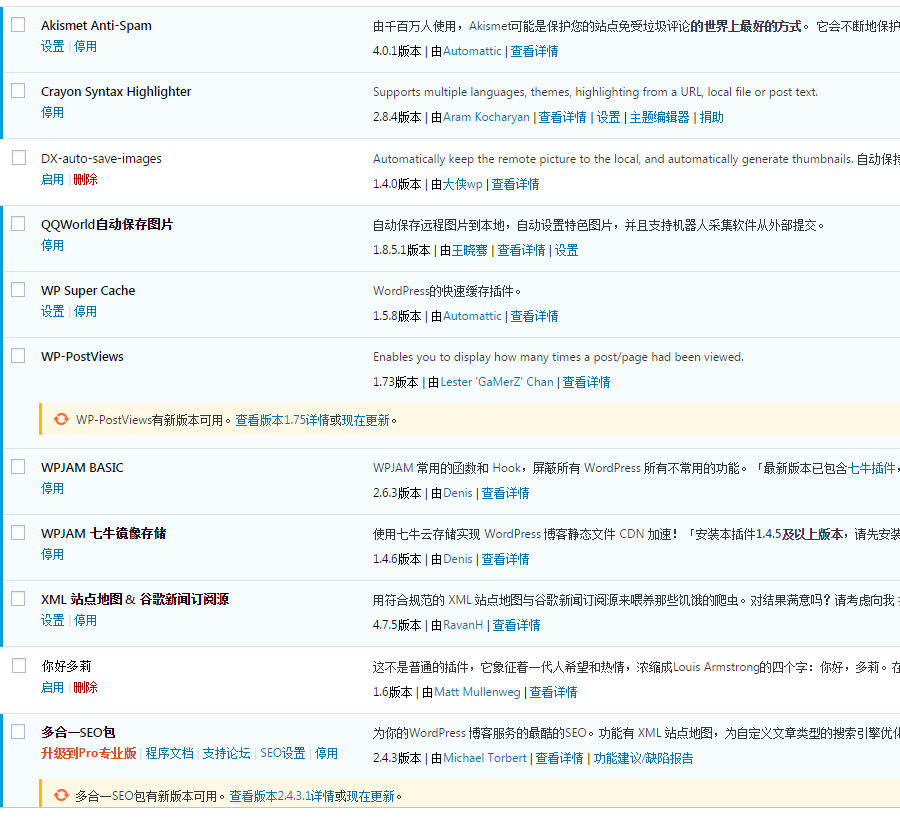This screenshot has height=831, width=900.
Task: Deactivate WP Super Cache via 停用
Action: [85, 312]
